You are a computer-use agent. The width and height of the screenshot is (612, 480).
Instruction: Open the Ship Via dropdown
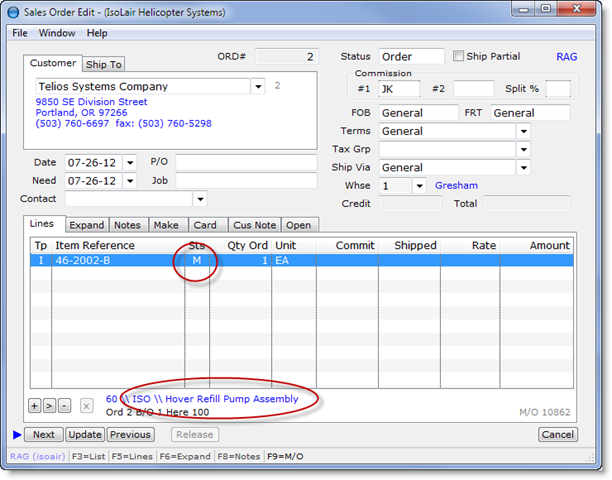pos(523,168)
